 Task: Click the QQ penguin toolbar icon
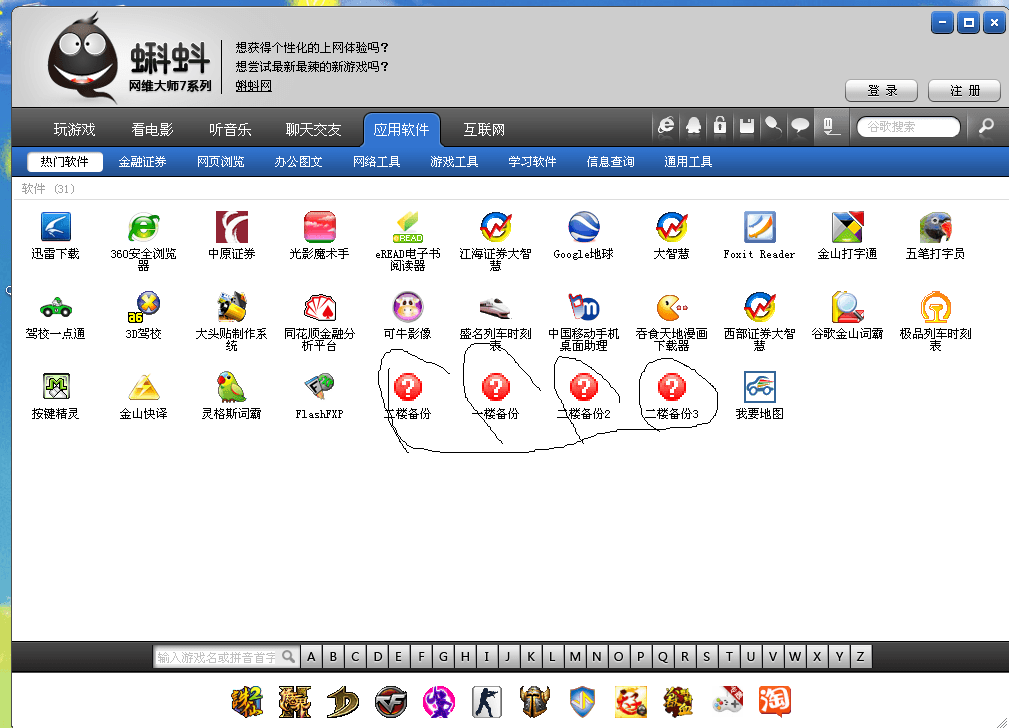693,126
